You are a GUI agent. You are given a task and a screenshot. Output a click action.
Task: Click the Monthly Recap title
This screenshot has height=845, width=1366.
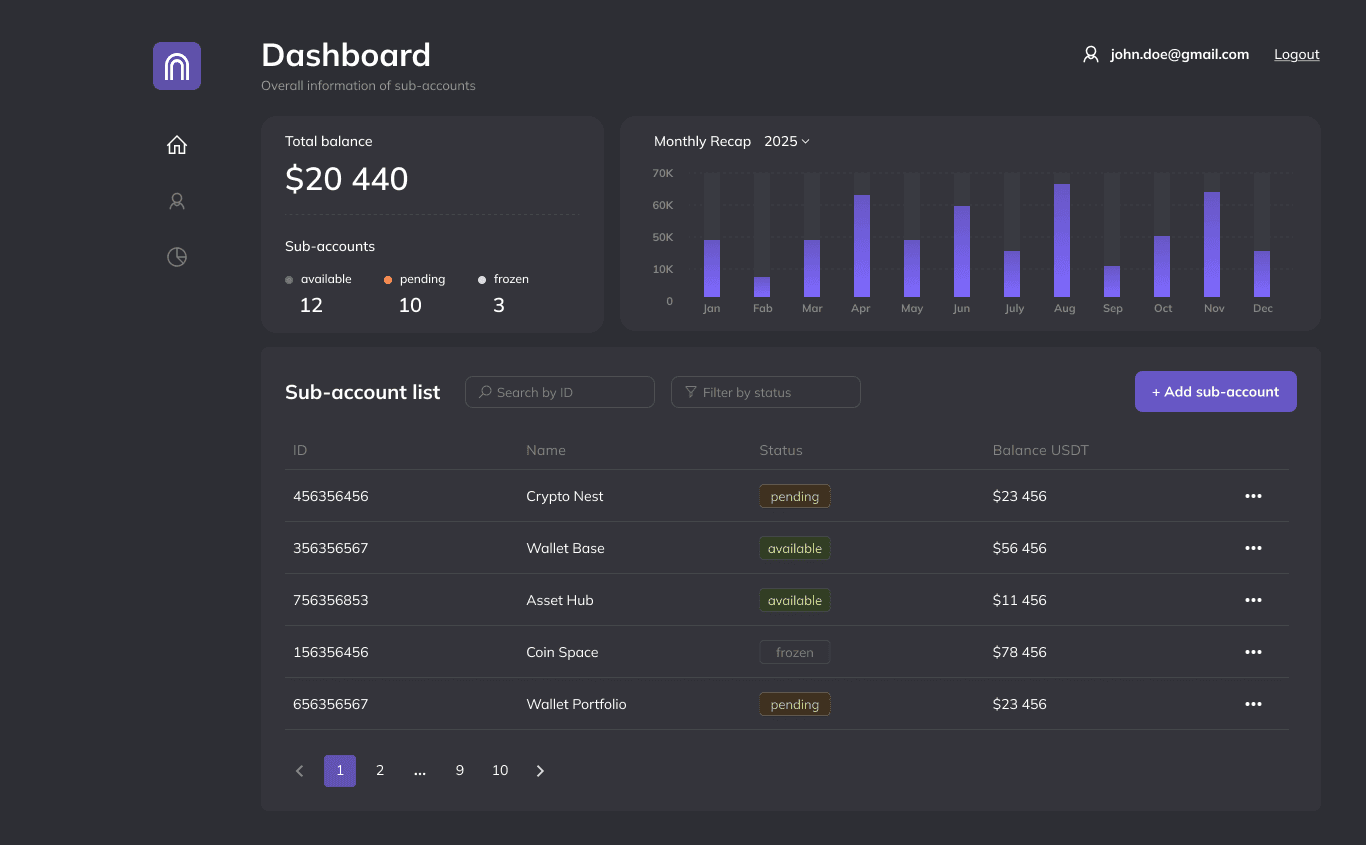(702, 141)
